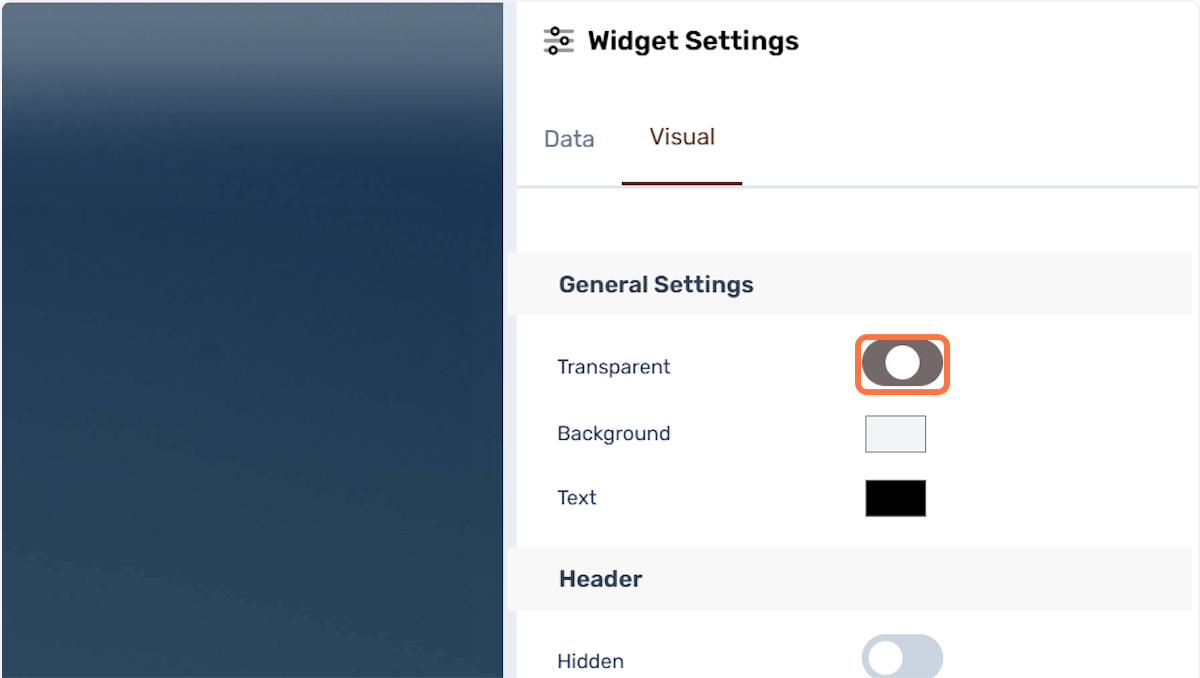Screen dimensions: 1200x678
Task: Click the Hidden label
Action: pyautogui.click(x=590, y=661)
